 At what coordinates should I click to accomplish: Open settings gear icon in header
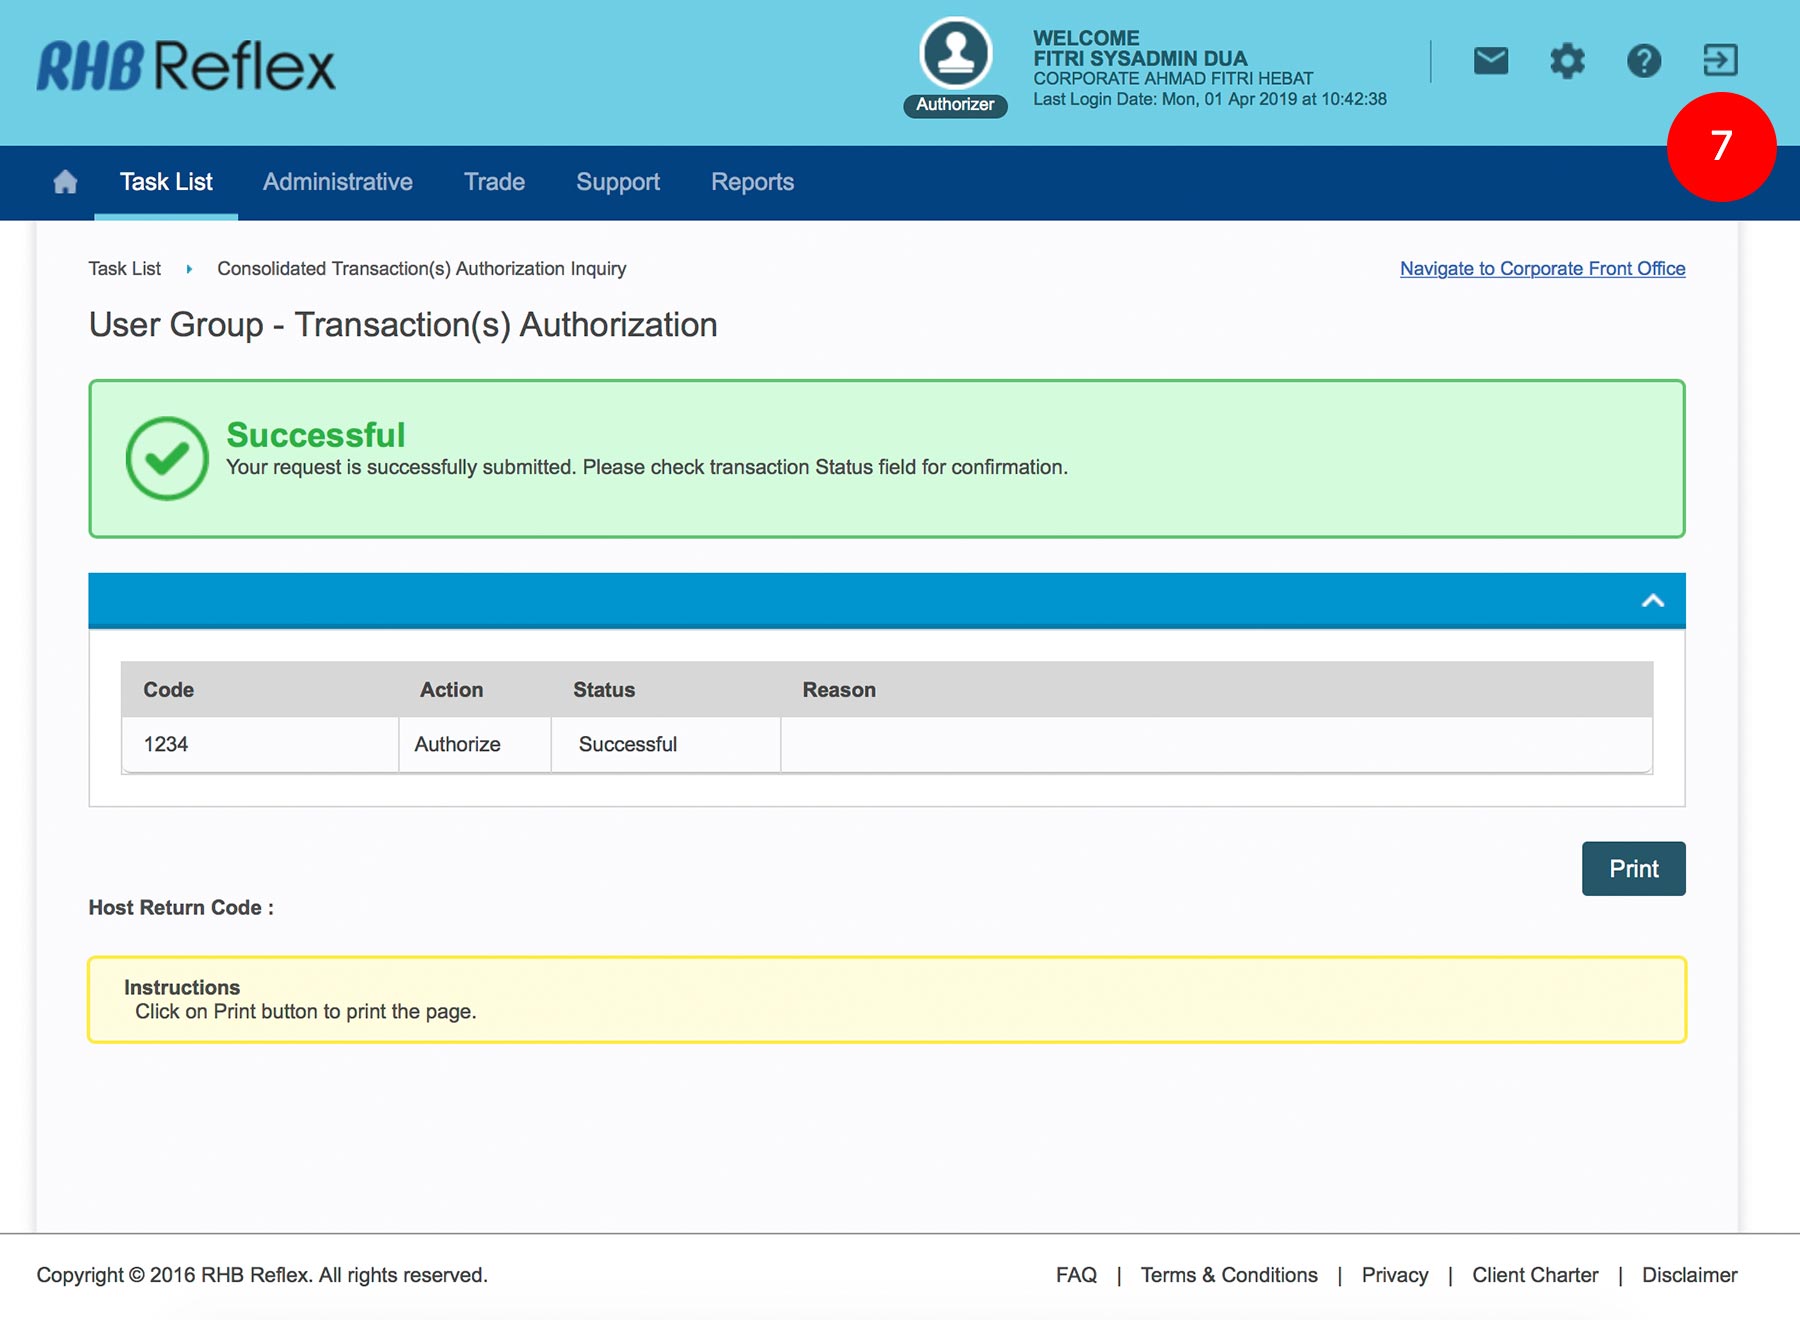[1567, 61]
